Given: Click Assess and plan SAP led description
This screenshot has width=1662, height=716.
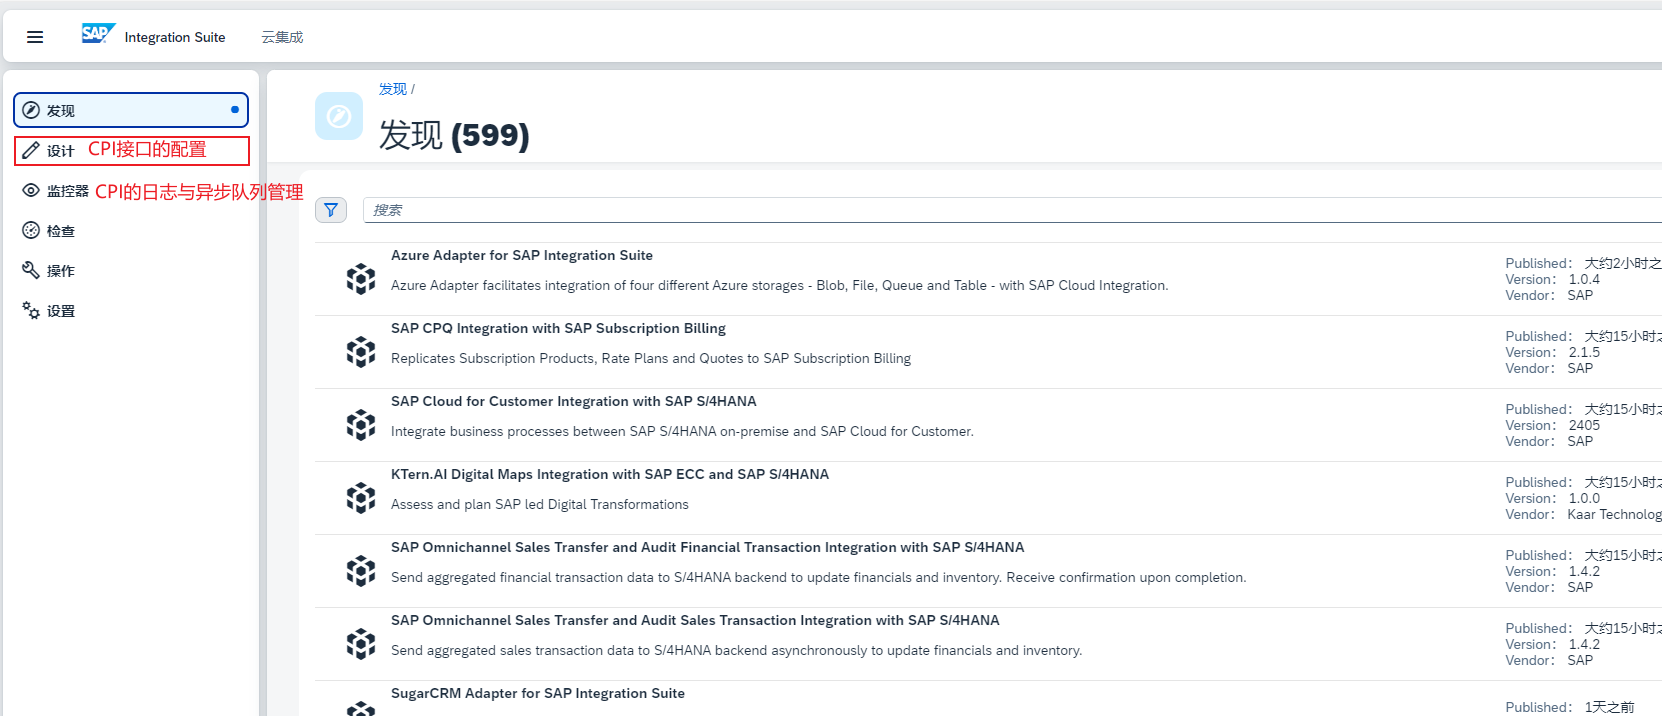Looking at the screenshot, I should click(540, 505).
